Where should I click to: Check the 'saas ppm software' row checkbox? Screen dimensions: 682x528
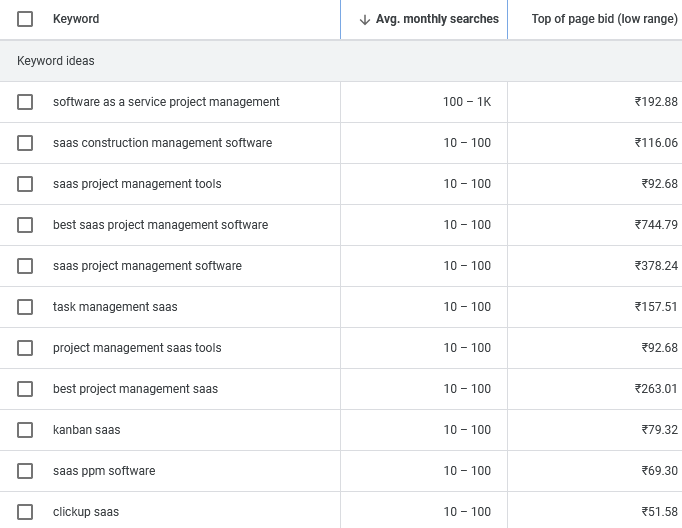point(25,471)
